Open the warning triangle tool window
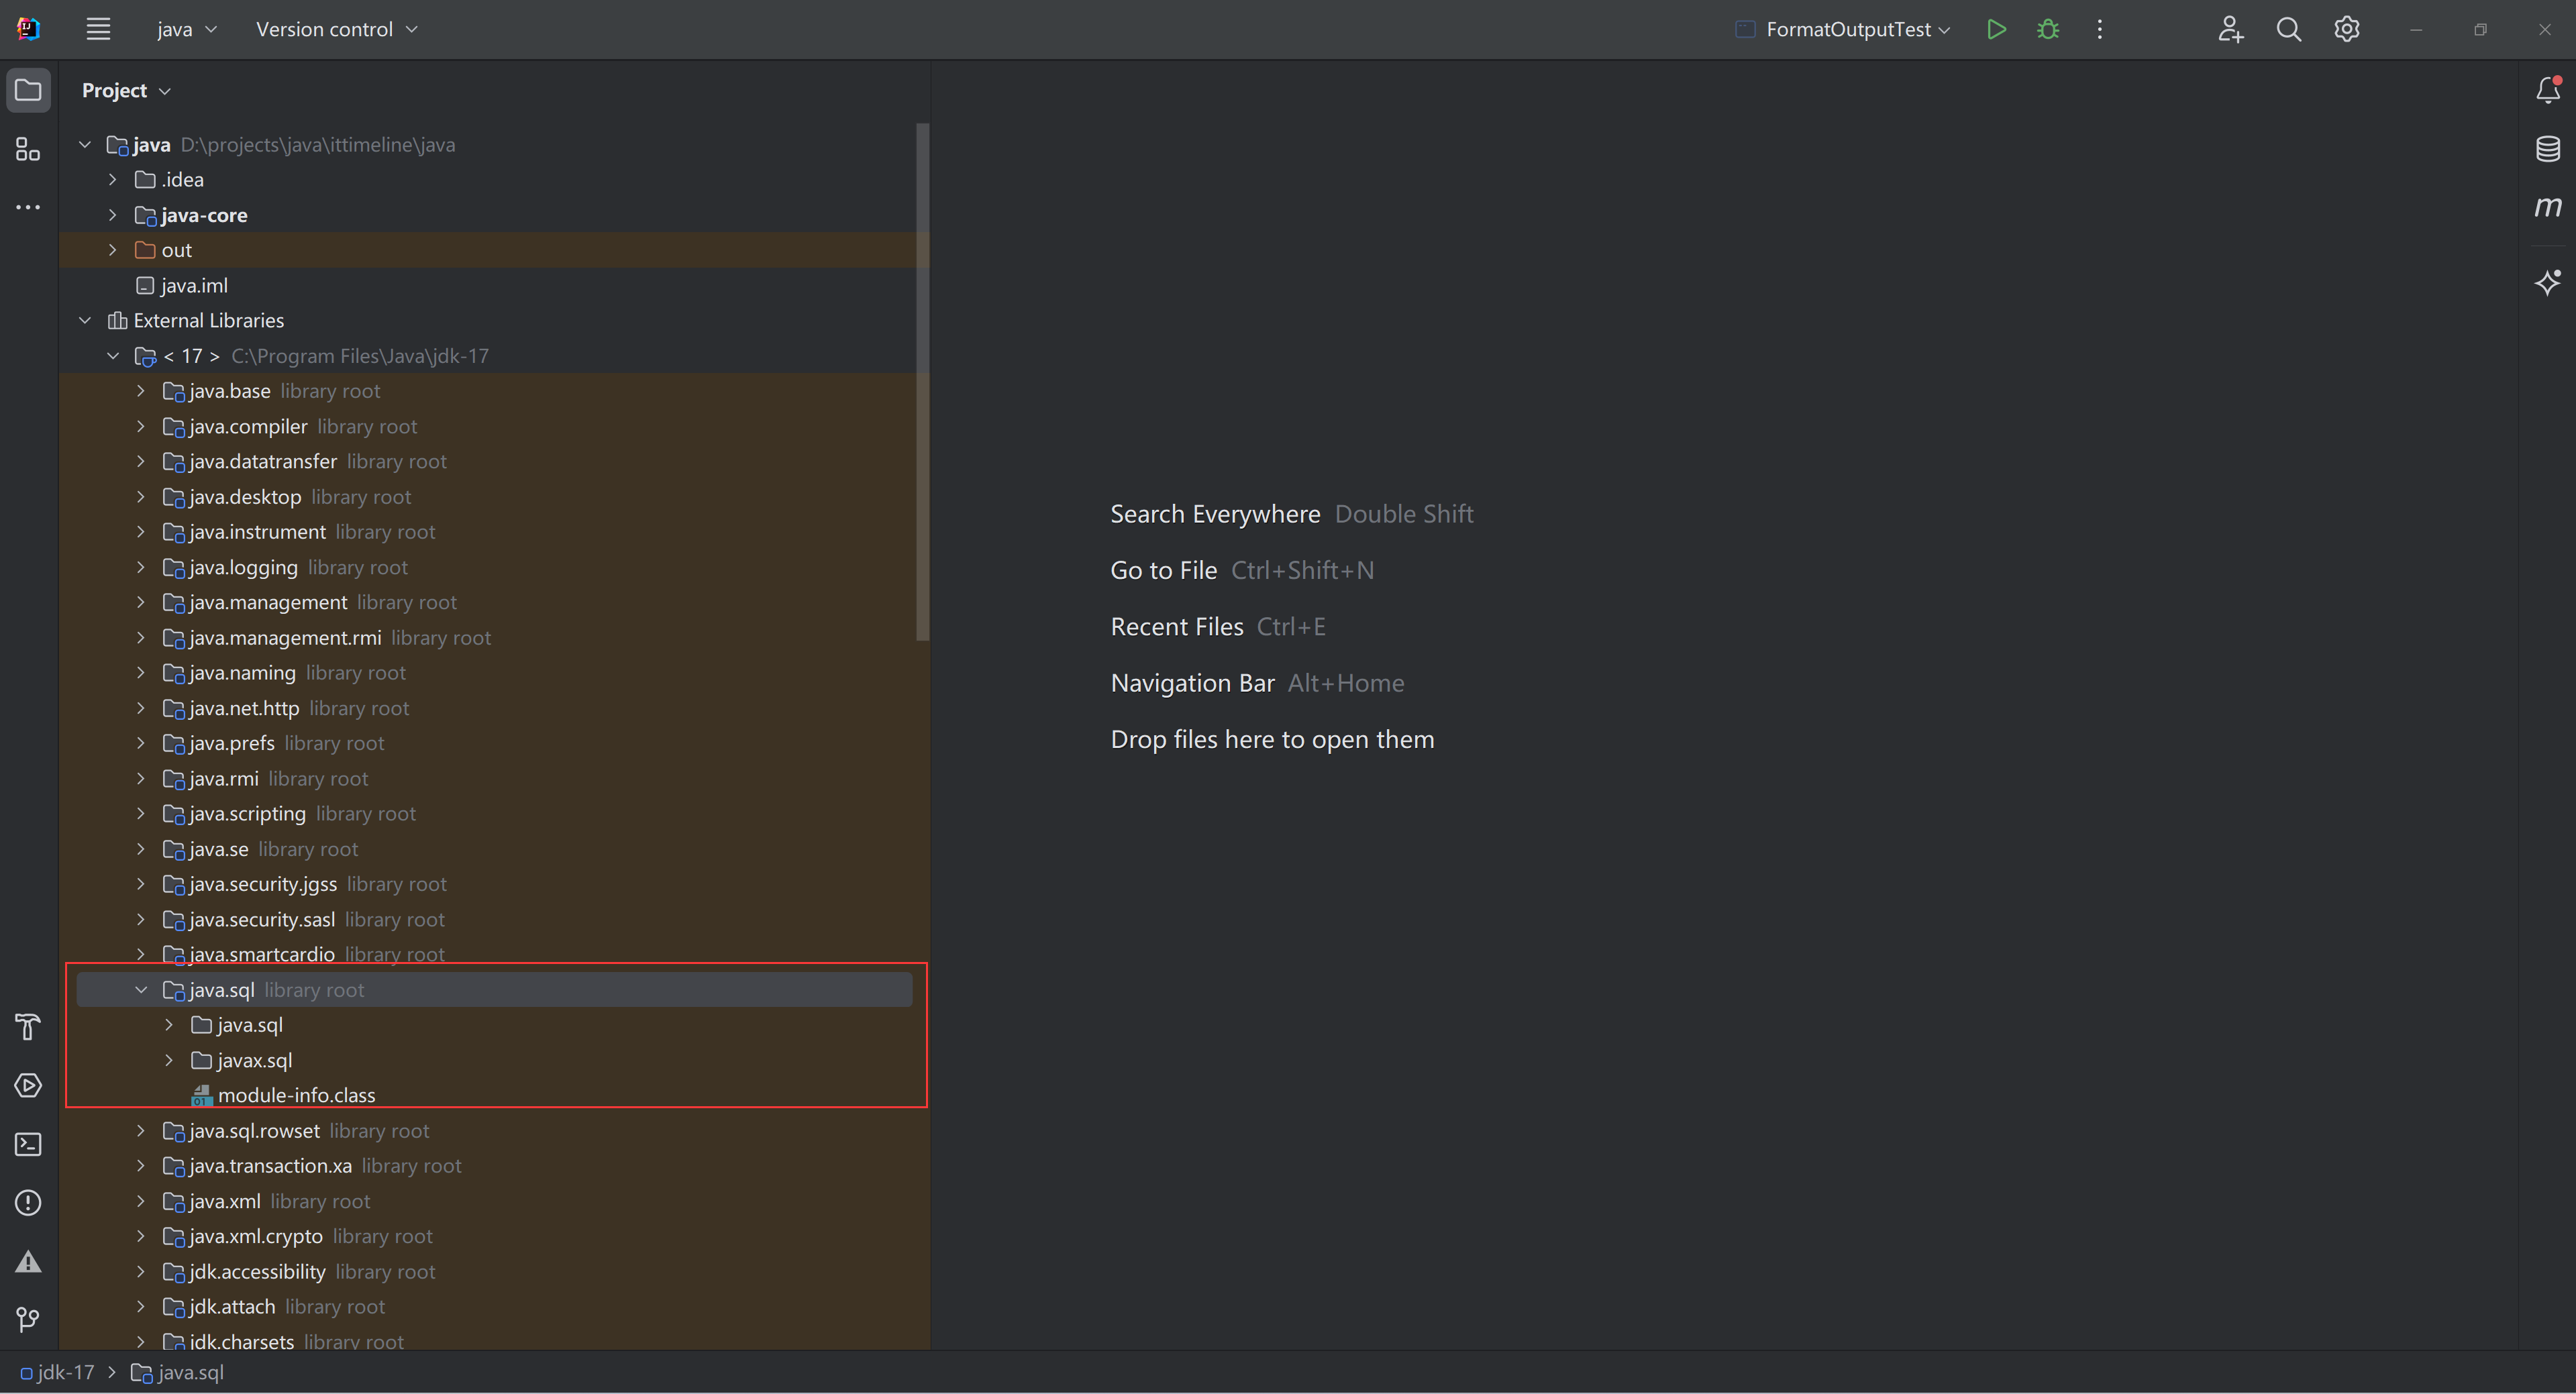 (x=28, y=1261)
